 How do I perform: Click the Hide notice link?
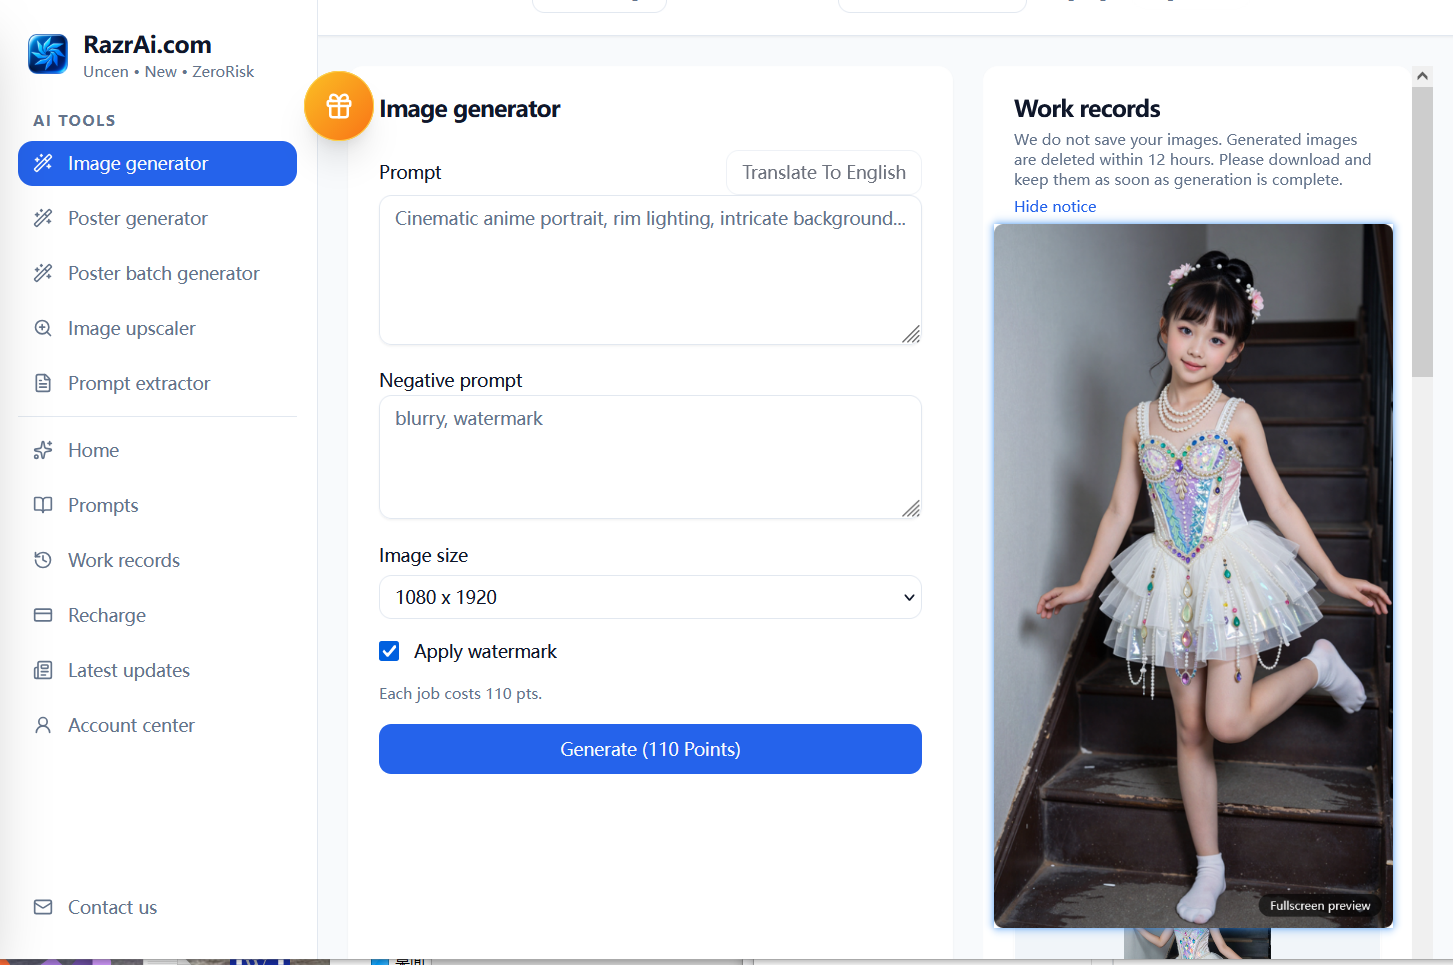click(x=1055, y=206)
